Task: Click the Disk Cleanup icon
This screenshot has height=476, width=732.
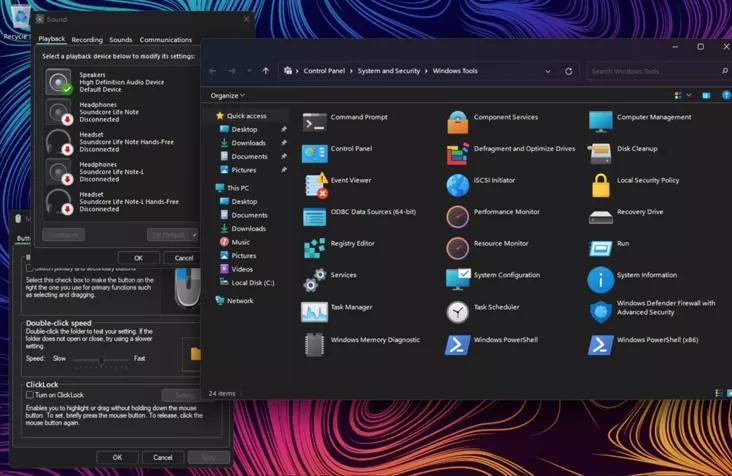Action: tap(600, 154)
